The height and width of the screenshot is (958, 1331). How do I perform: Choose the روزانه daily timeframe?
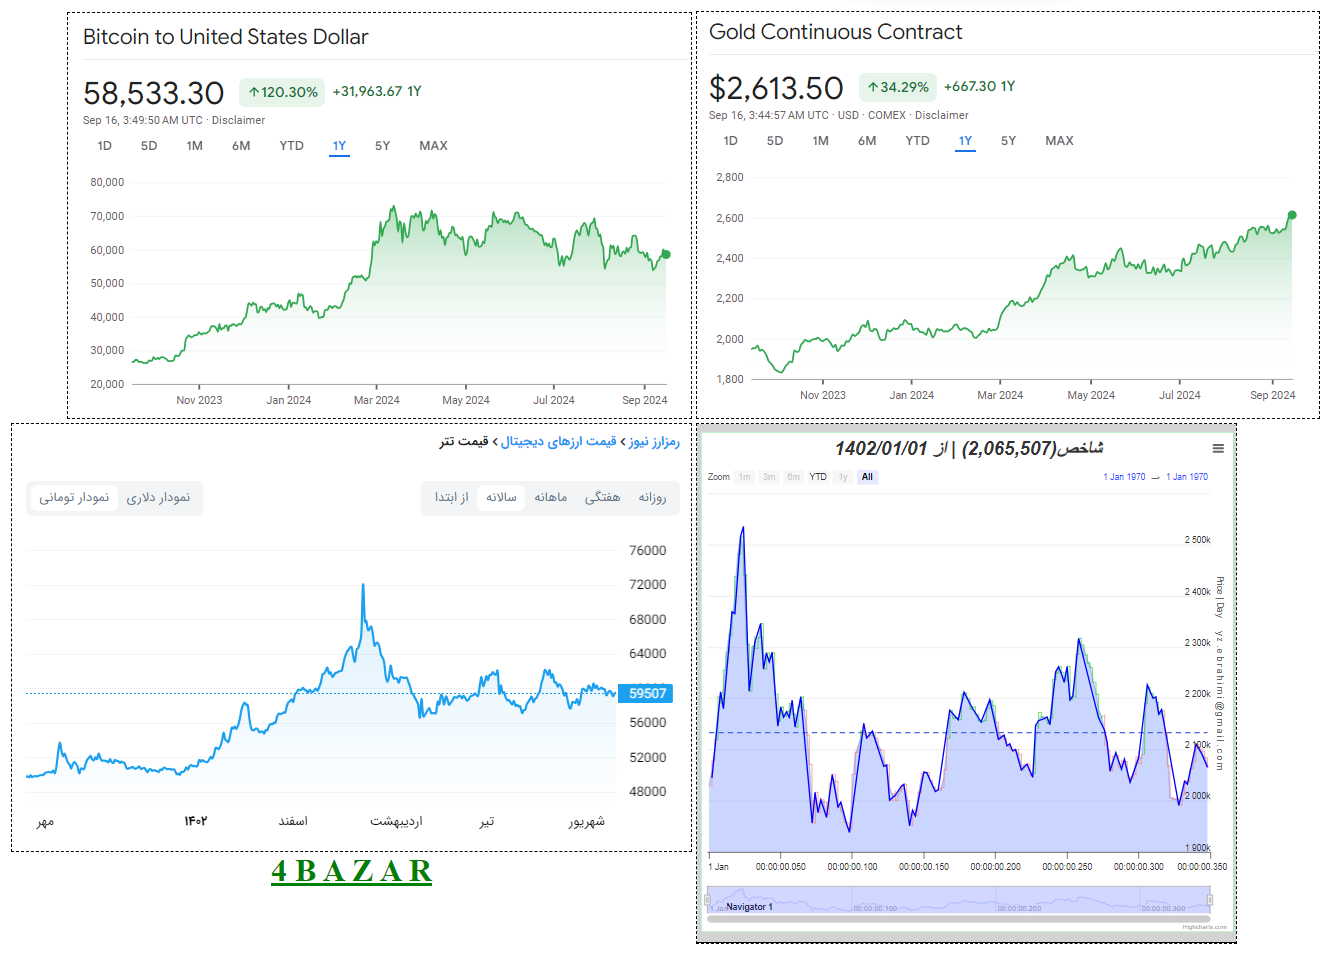point(652,497)
